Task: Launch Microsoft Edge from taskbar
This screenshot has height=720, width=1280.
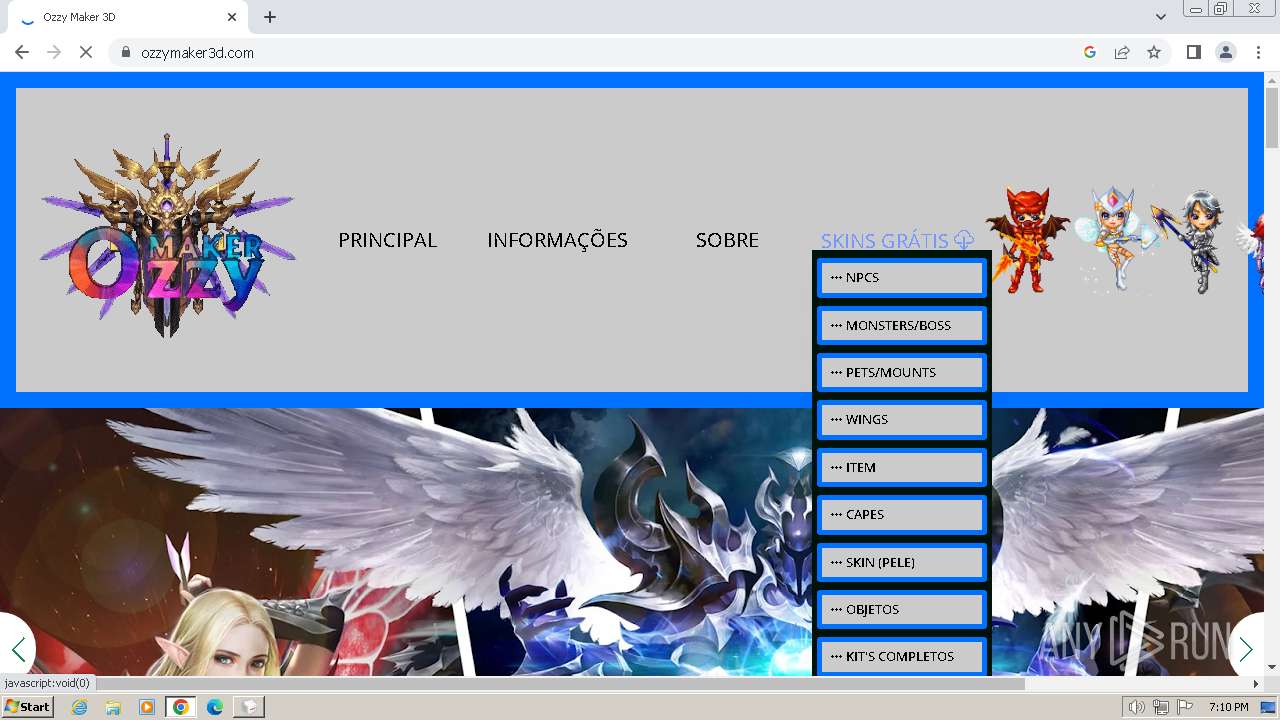Action: pos(214,707)
